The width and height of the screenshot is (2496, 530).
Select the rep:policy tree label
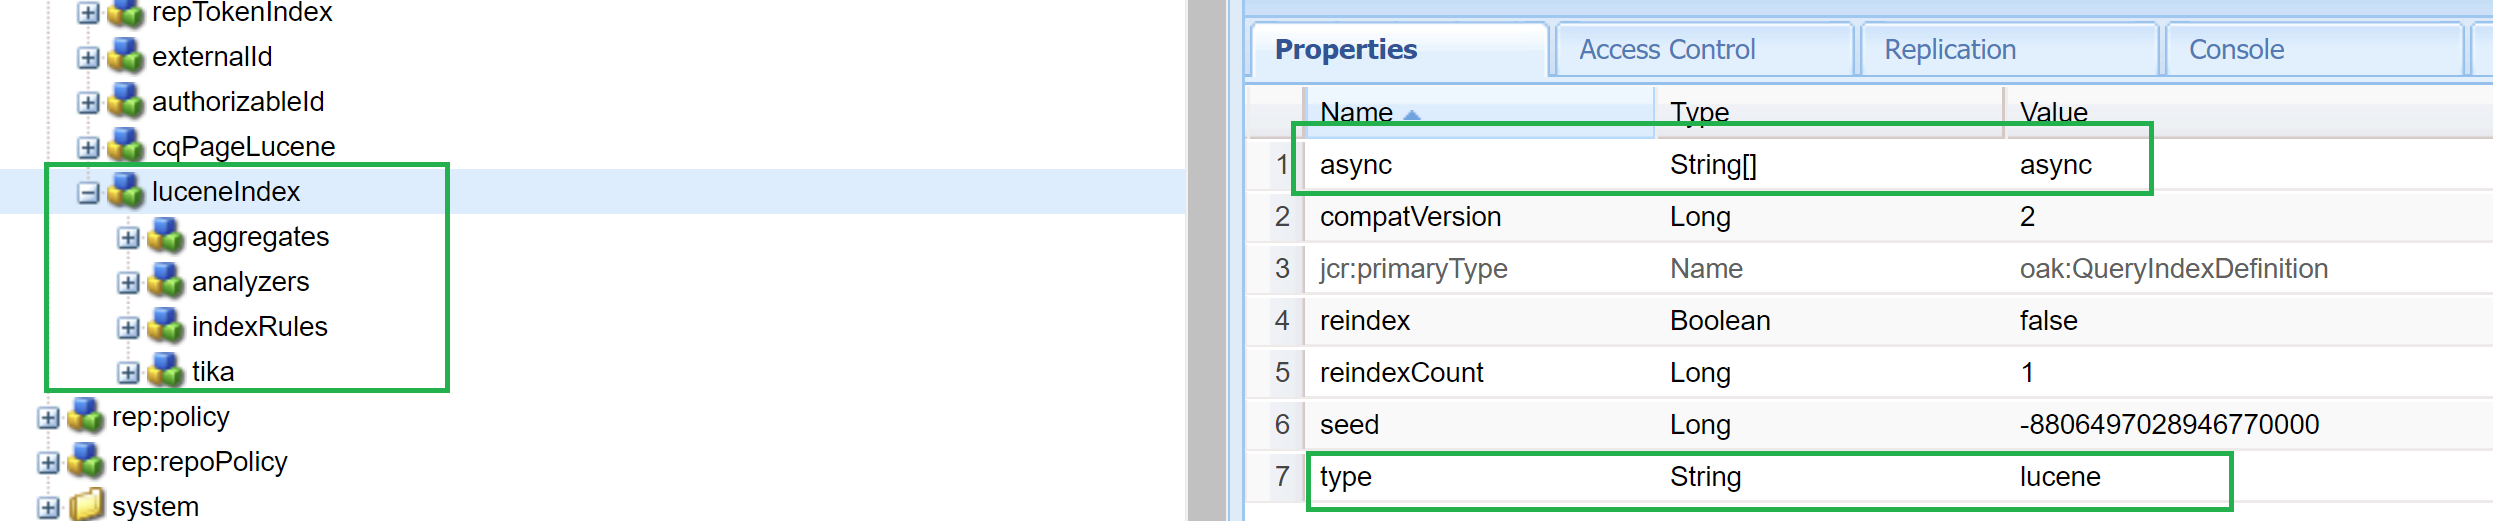(x=171, y=417)
